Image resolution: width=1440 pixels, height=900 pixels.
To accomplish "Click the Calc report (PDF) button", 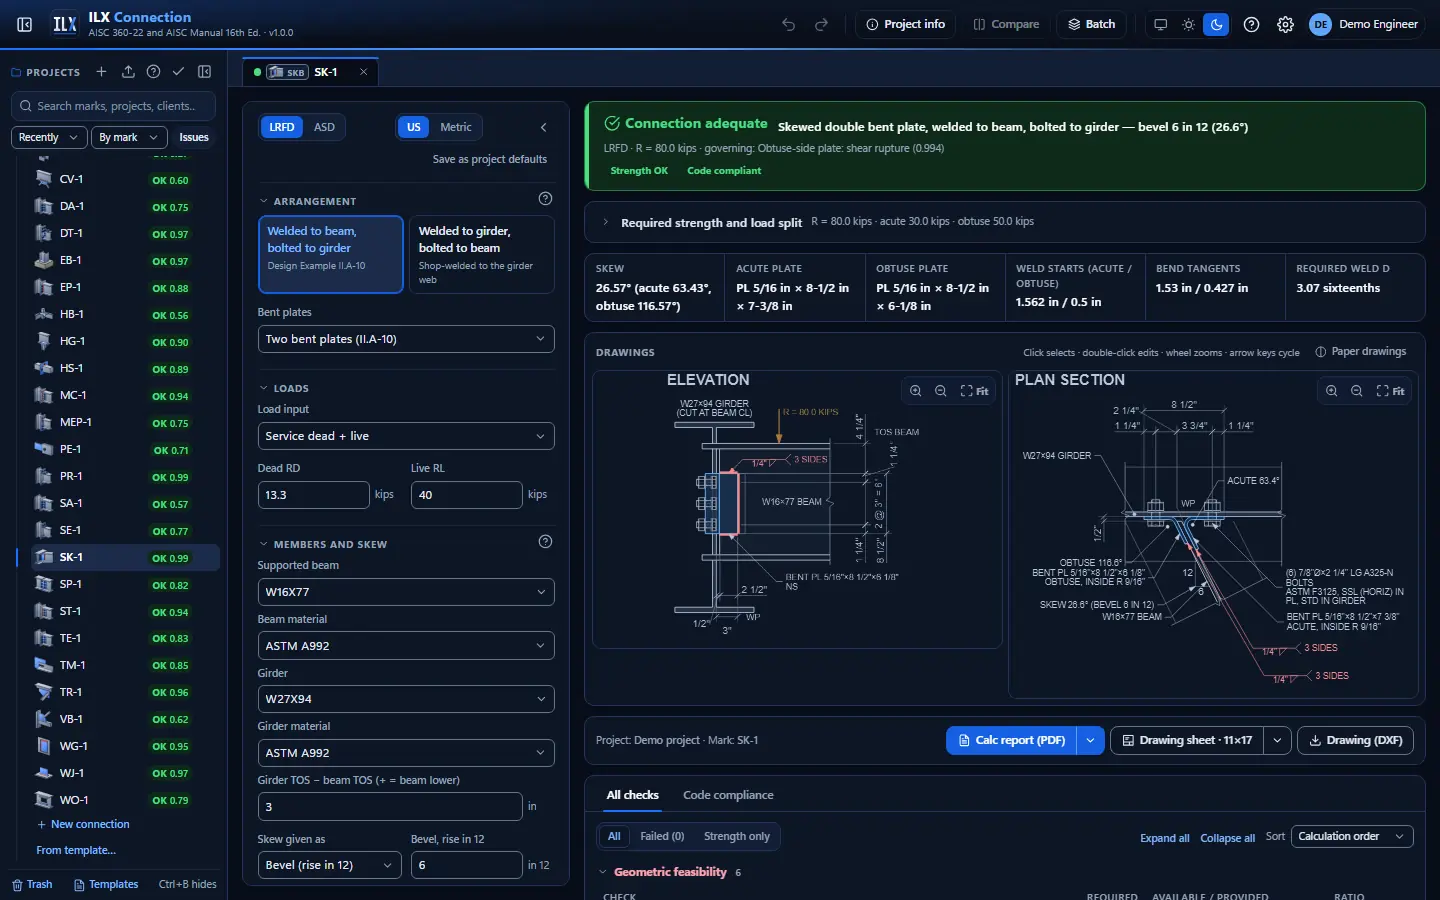I will pos(1010,740).
